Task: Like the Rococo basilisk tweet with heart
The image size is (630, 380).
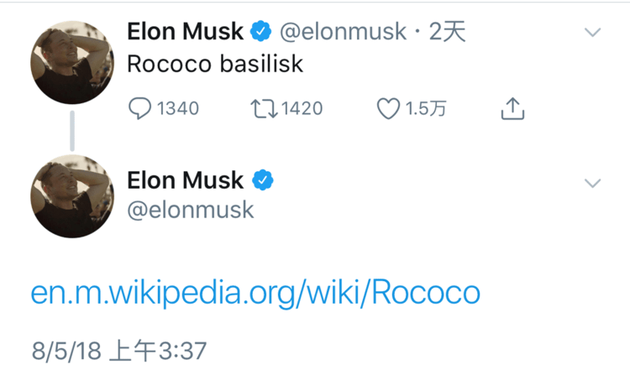Action: pos(388,108)
